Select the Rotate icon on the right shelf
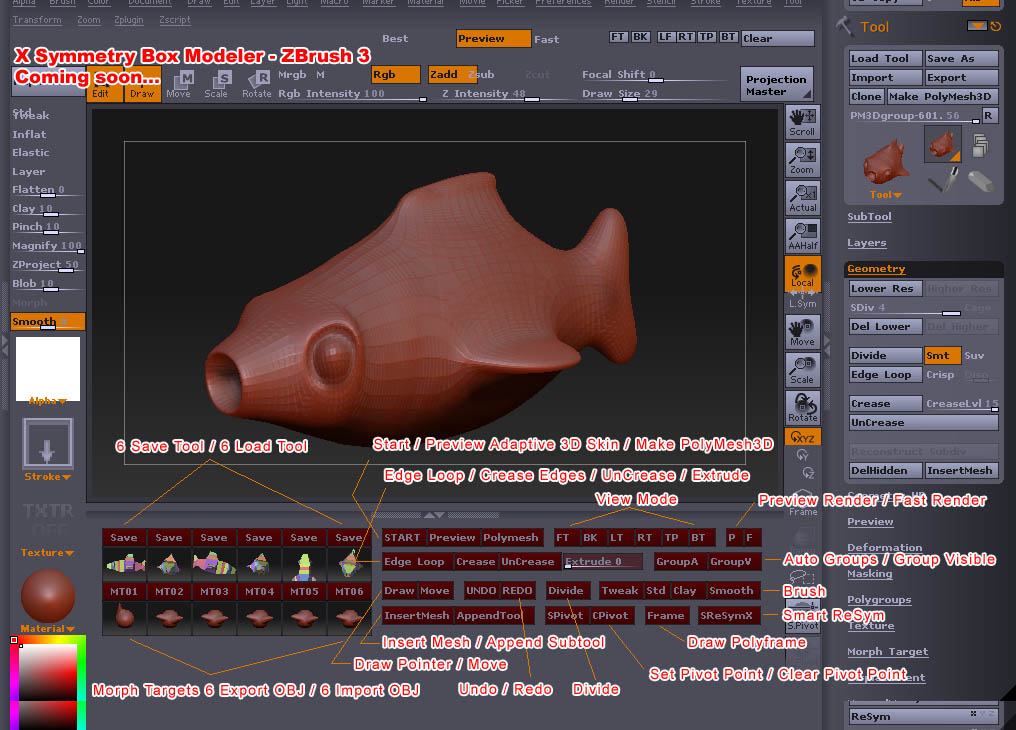The width and height of the screenshot is (1016, 730). (803, 406)
